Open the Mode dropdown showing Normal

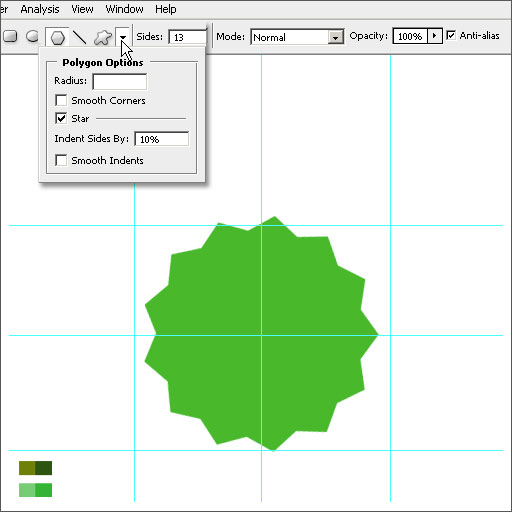[297, 37]
